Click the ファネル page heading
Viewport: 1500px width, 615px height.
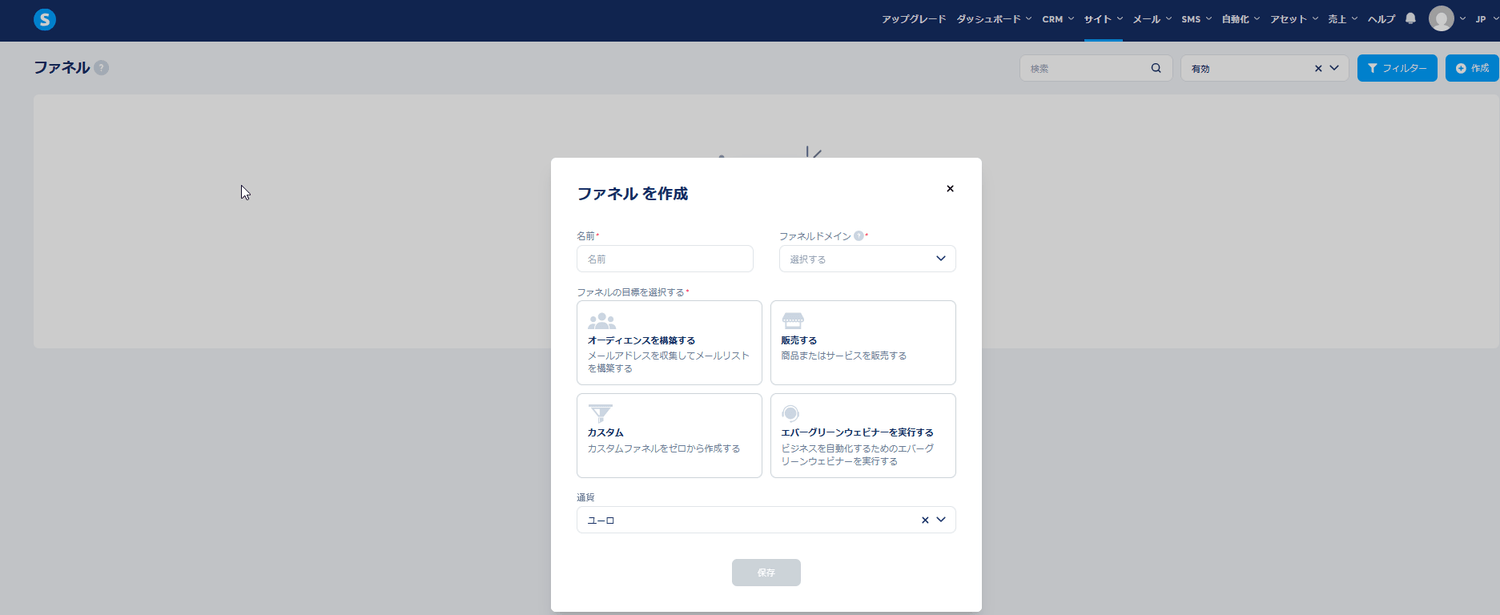tap(61, 67)
